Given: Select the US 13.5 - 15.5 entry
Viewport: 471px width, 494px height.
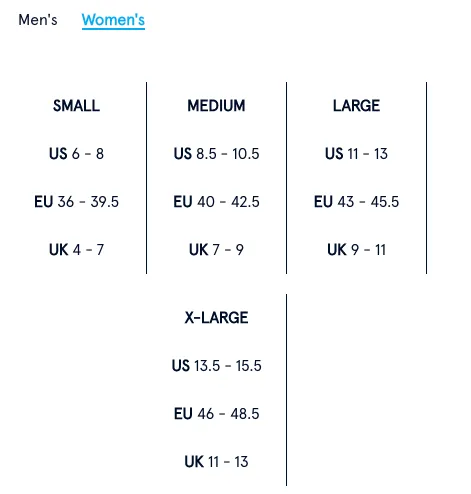Looking at the screenshot, I should point(216,366).
